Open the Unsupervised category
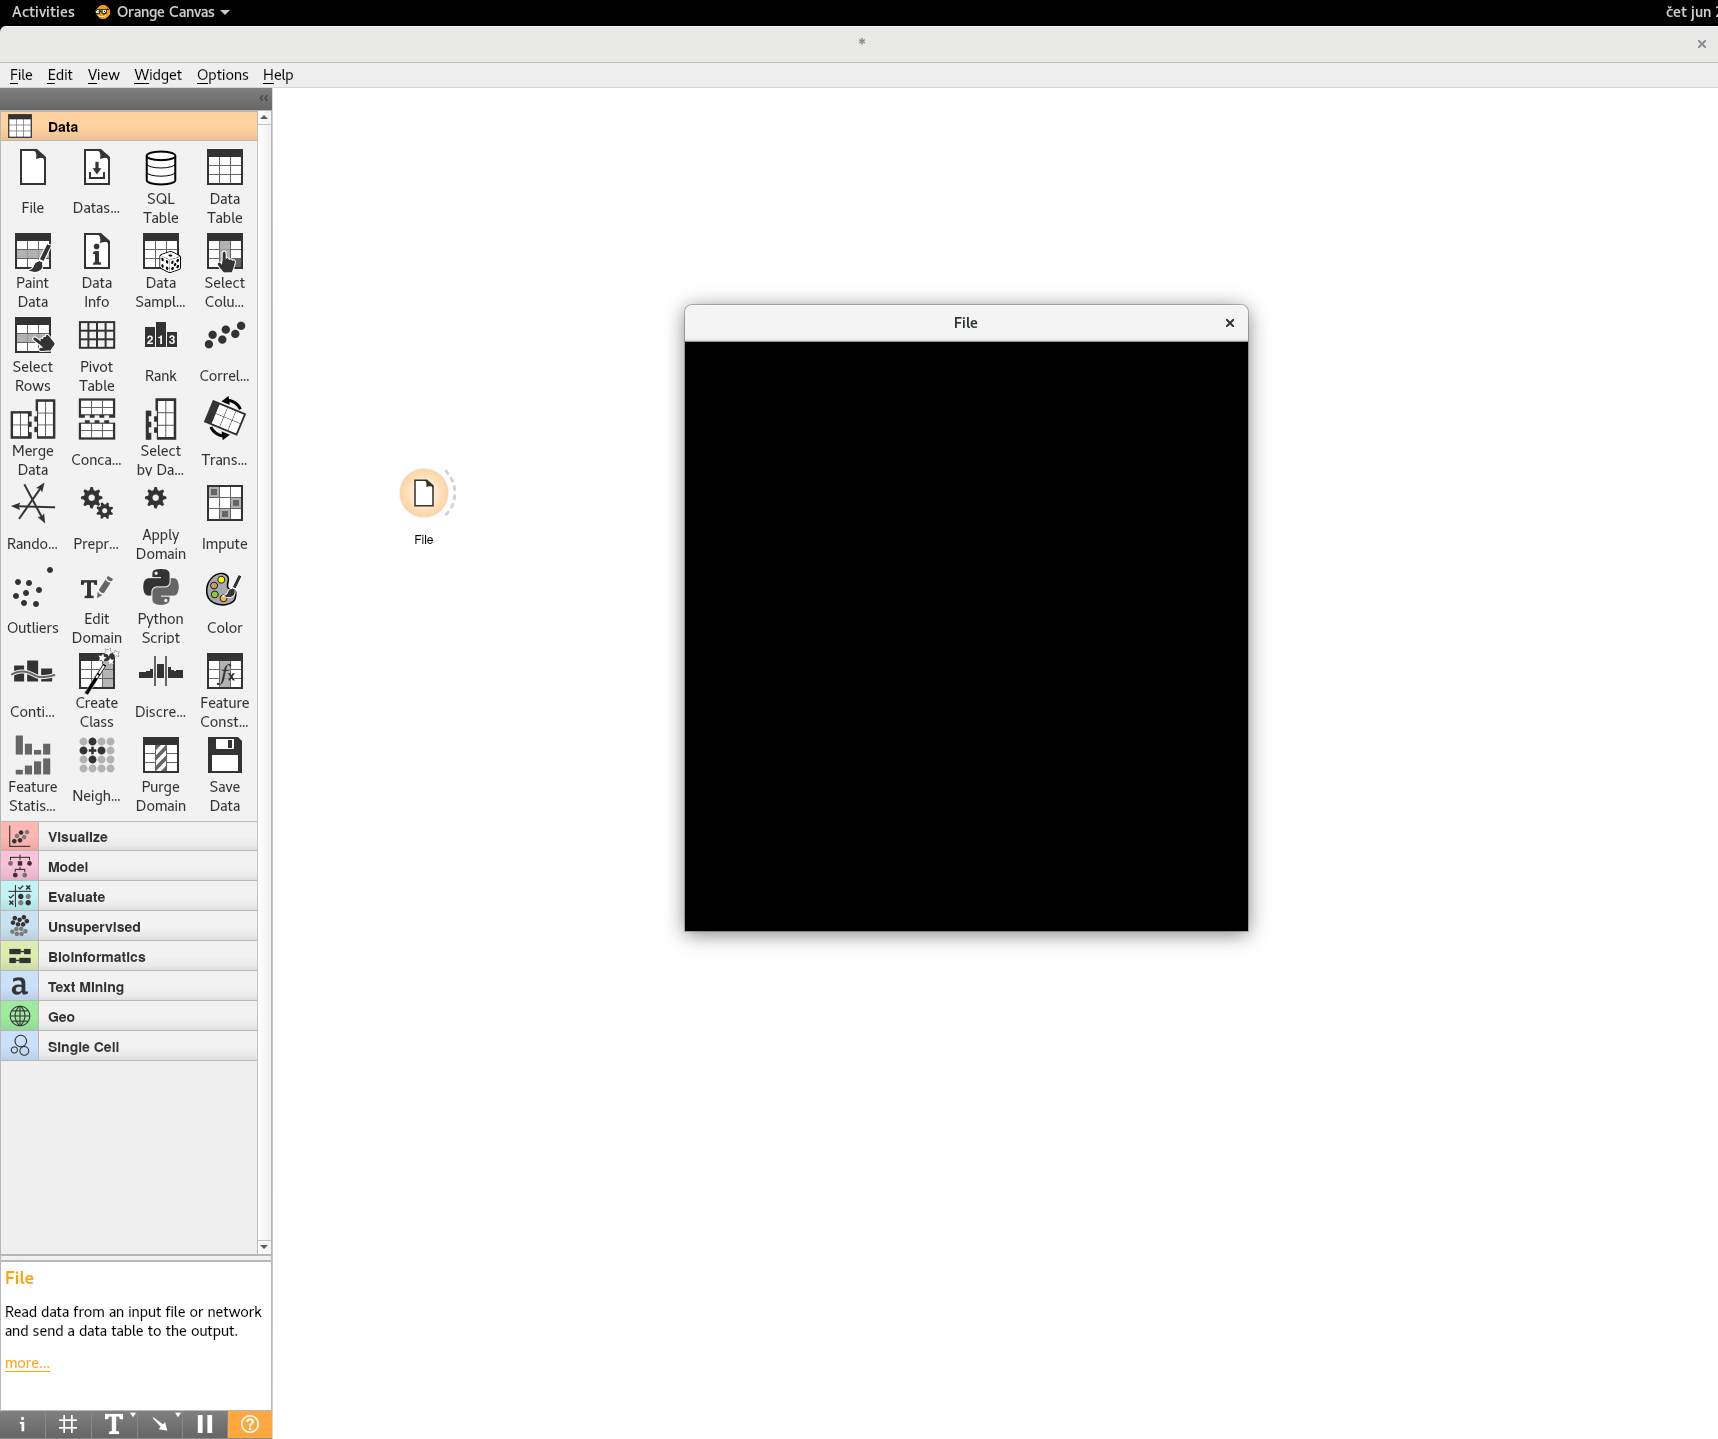Screen dimensions: 1718x1439 click(x=129, y=926)
